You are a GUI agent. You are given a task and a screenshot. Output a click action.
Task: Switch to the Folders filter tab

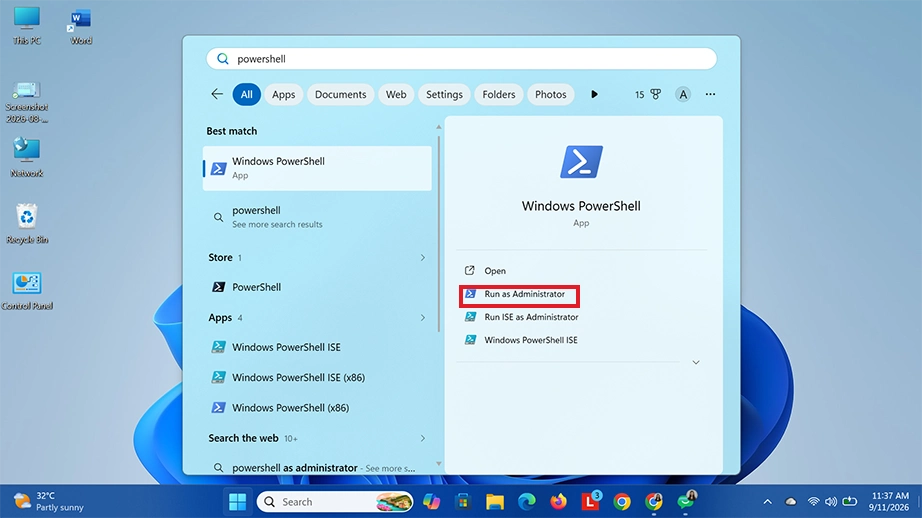click(499, 94)
